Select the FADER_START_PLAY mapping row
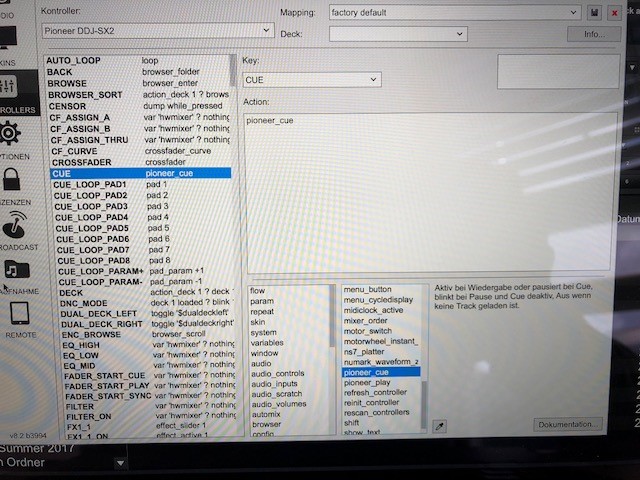640x480 pixels. 150,386
